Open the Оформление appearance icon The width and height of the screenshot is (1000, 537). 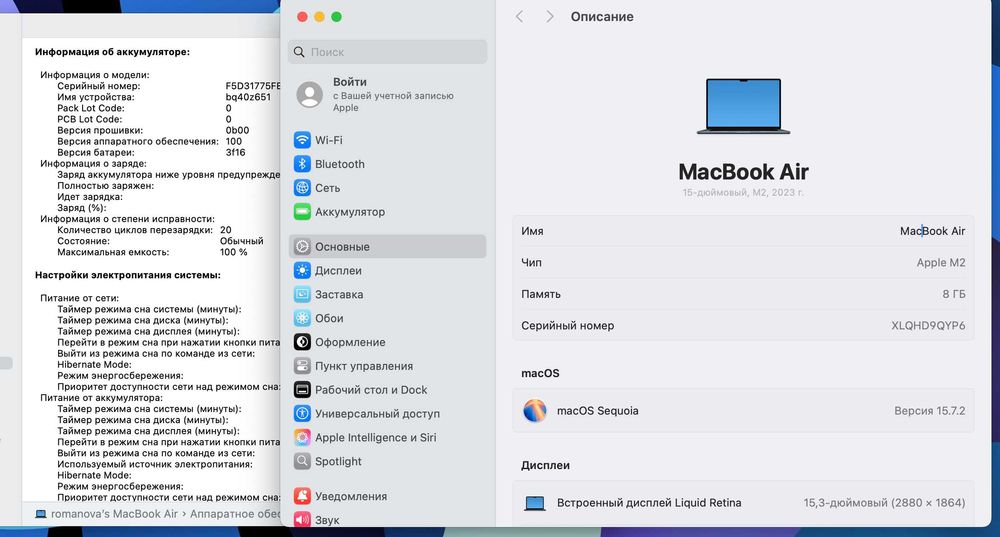click(x=302, y=342)
